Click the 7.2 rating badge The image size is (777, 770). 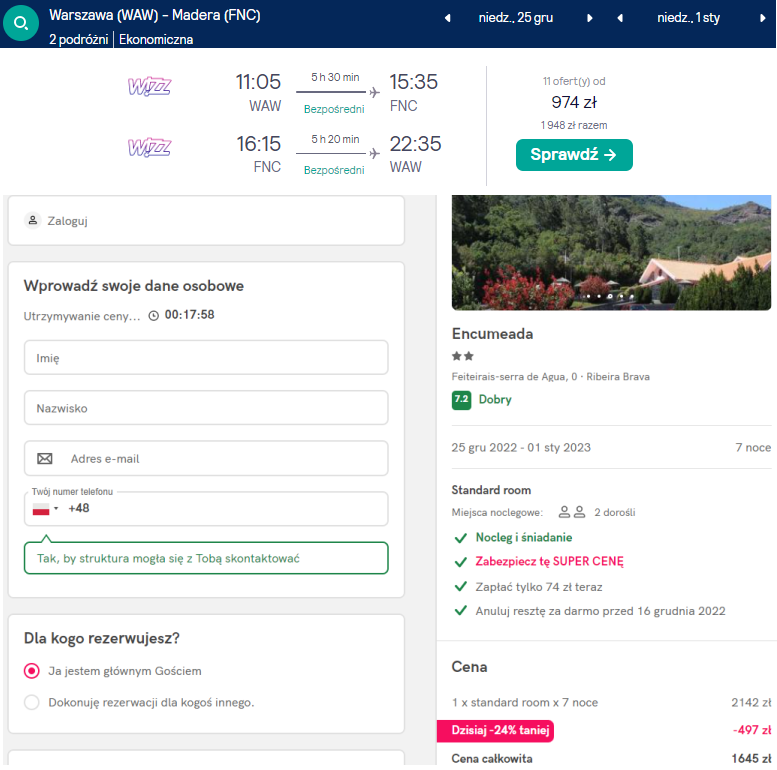(461, 400)
